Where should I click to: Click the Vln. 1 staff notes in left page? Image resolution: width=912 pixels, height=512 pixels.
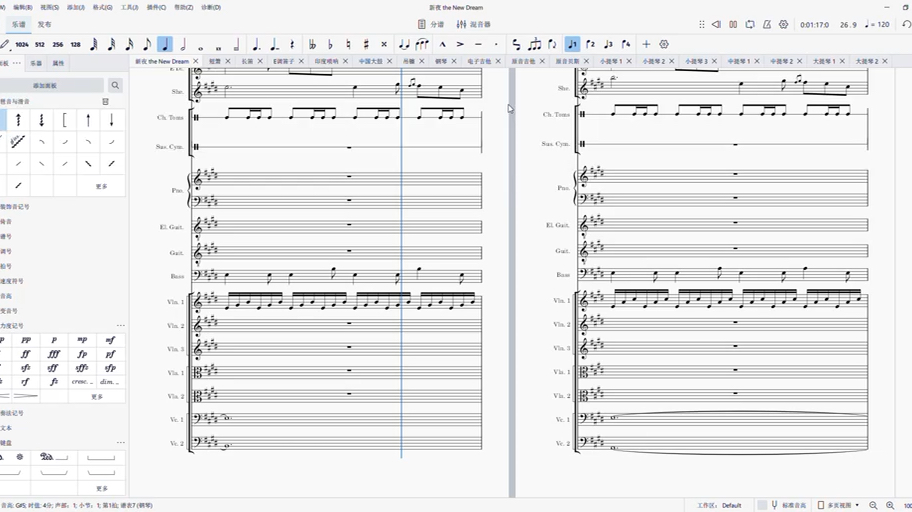300,300
